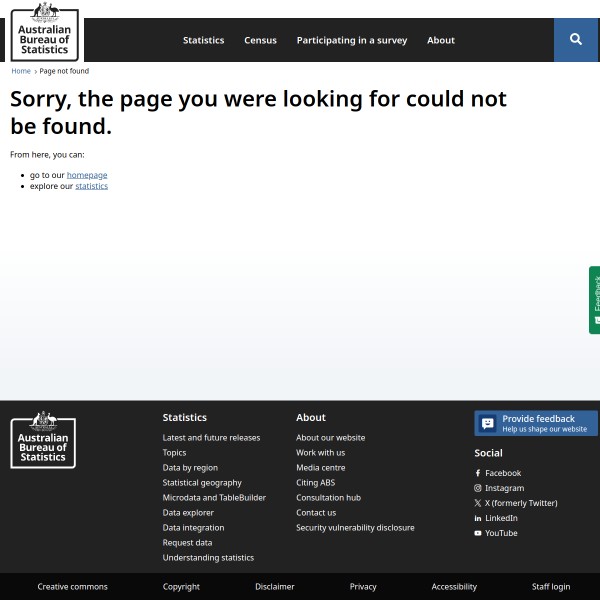Open Participating in a survey menu
Screen dimensions: 600x600
pyautogui.click(x=351, y=40)
